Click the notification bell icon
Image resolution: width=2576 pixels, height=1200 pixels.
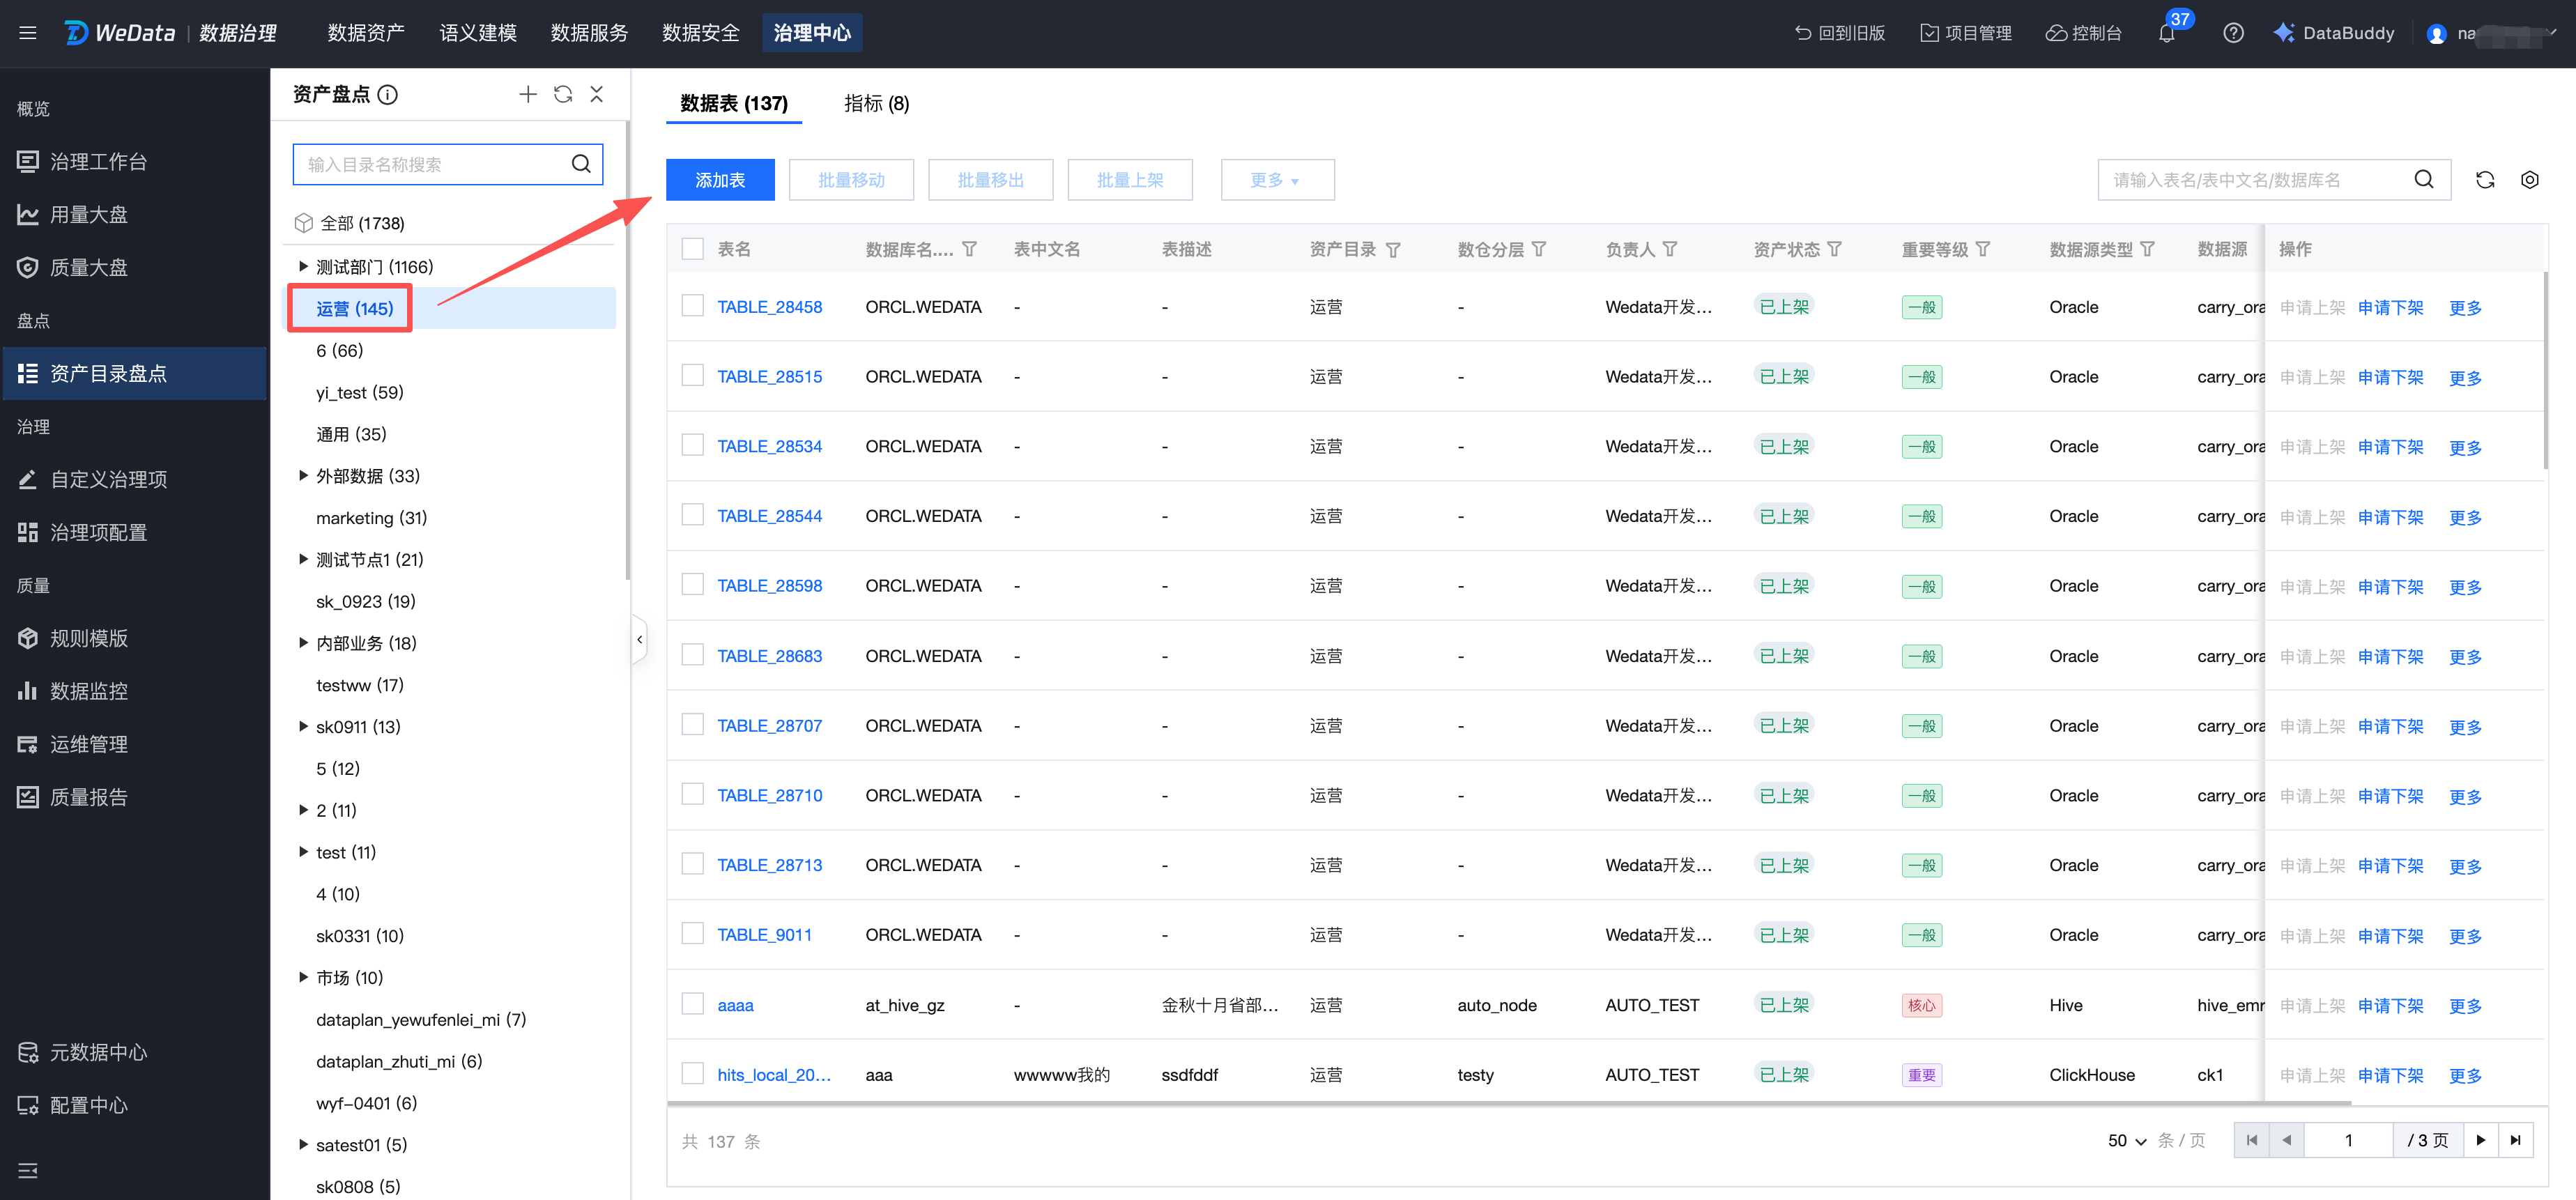[2166, 34]
